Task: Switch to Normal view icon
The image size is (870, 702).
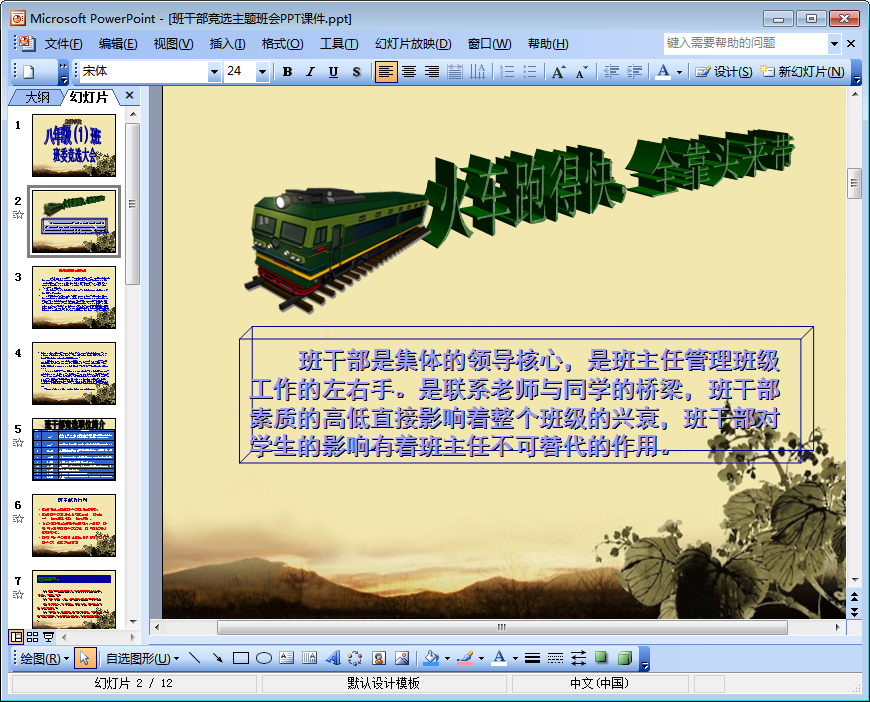Action: [x=17, y=637]
